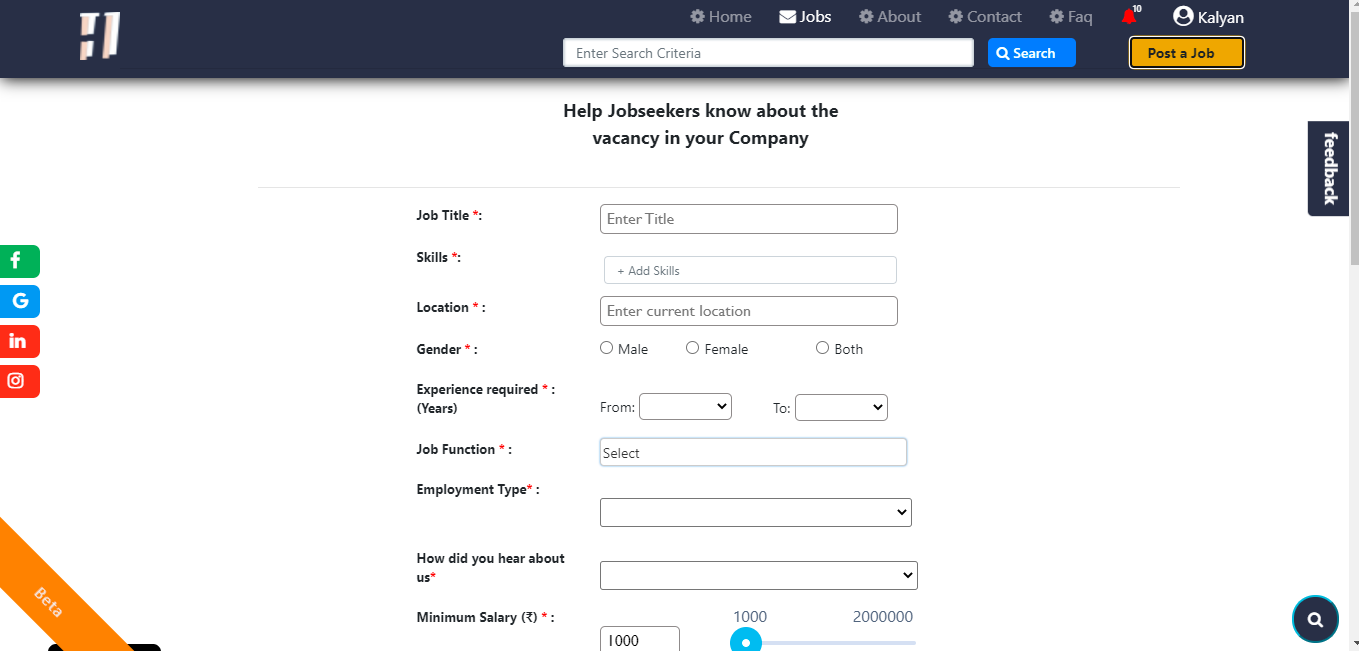The height and width of the screenshot is (651, 1359).
Task: Expand the How did you hear dropdown
Action: (758, 575)
